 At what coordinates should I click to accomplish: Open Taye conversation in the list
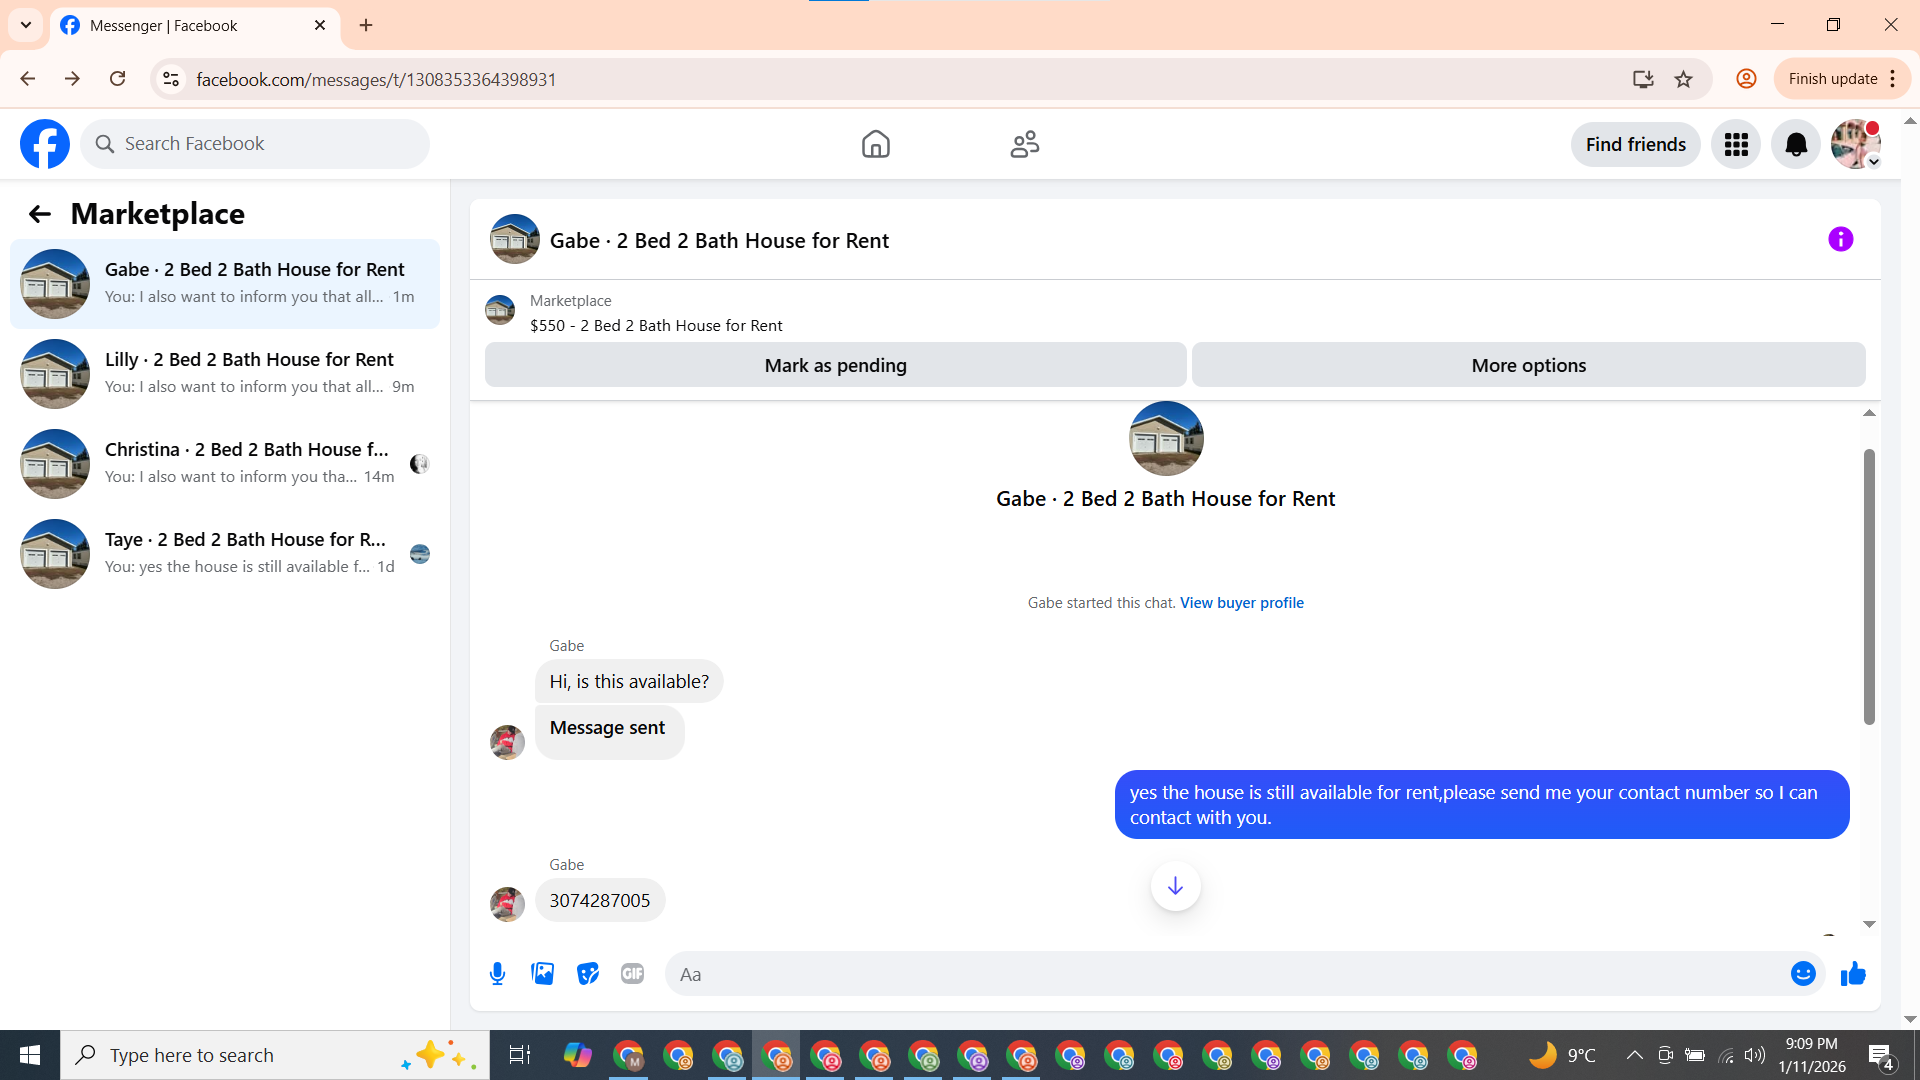(x=225, y=554)
